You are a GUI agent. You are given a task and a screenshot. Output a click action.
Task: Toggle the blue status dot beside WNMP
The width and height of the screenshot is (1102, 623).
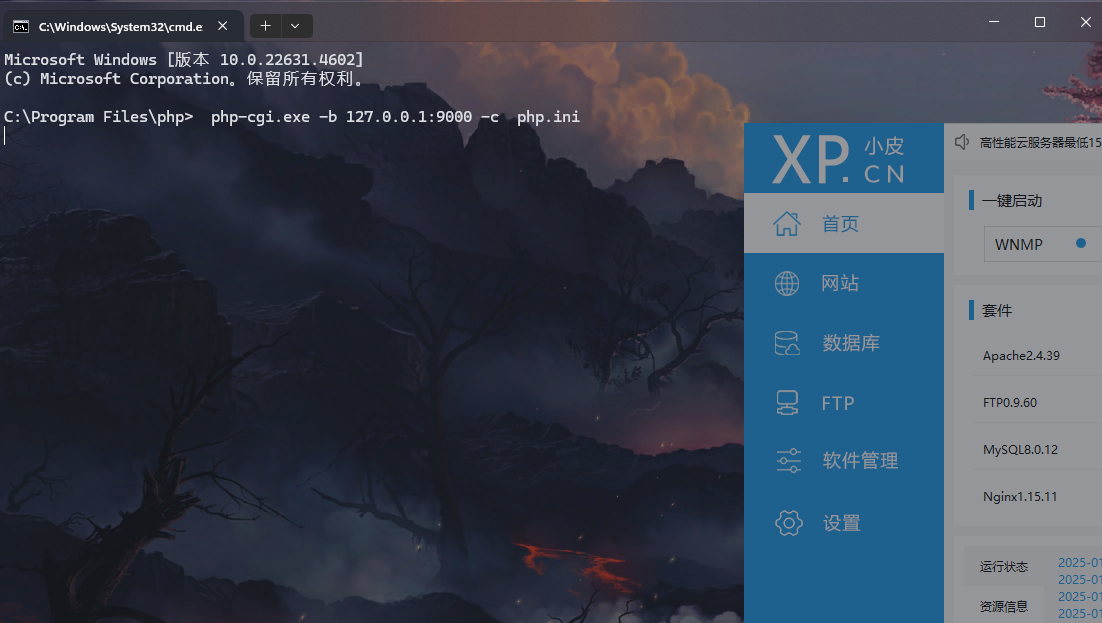point(1081,243)
